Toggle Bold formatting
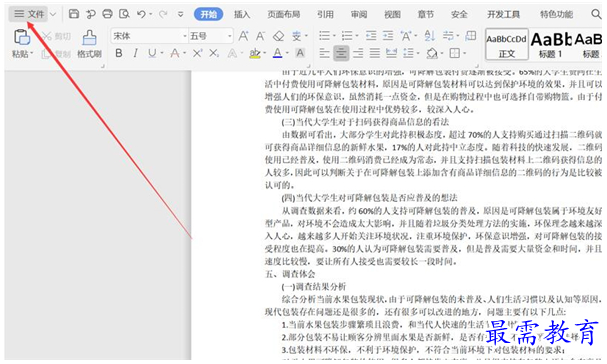The height and width of the screenshot is (364, 607). click(119, 53)
